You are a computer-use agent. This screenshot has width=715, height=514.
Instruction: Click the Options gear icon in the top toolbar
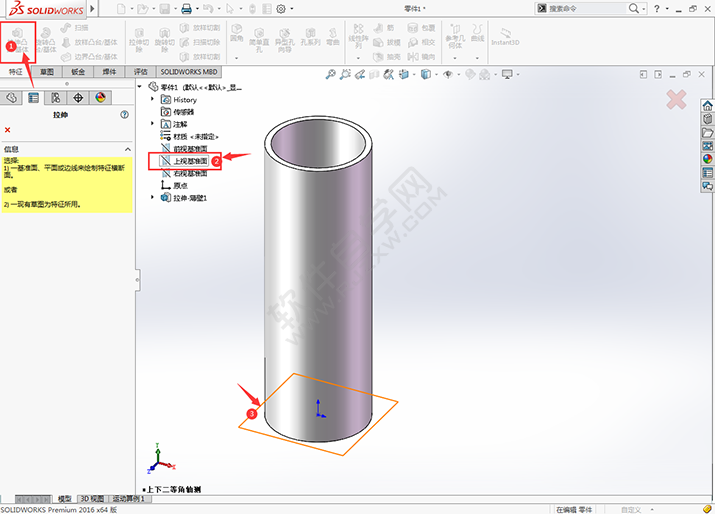[x=281, y=9]
